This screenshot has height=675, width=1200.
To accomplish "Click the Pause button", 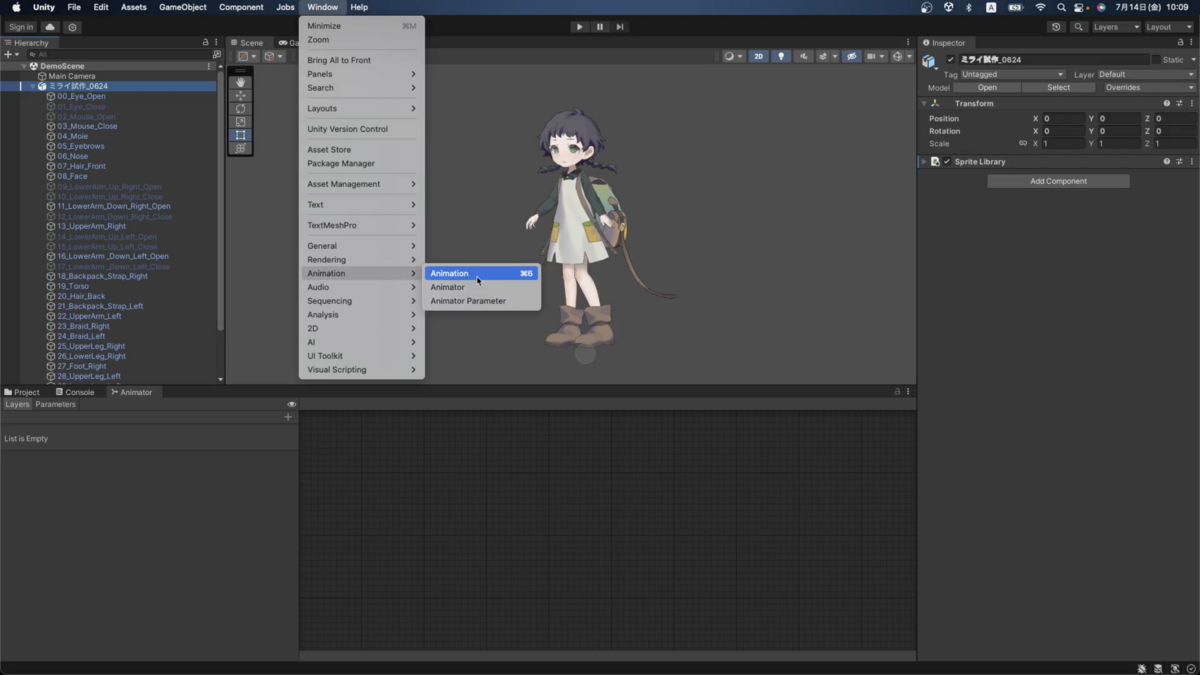I will point(600,27).
